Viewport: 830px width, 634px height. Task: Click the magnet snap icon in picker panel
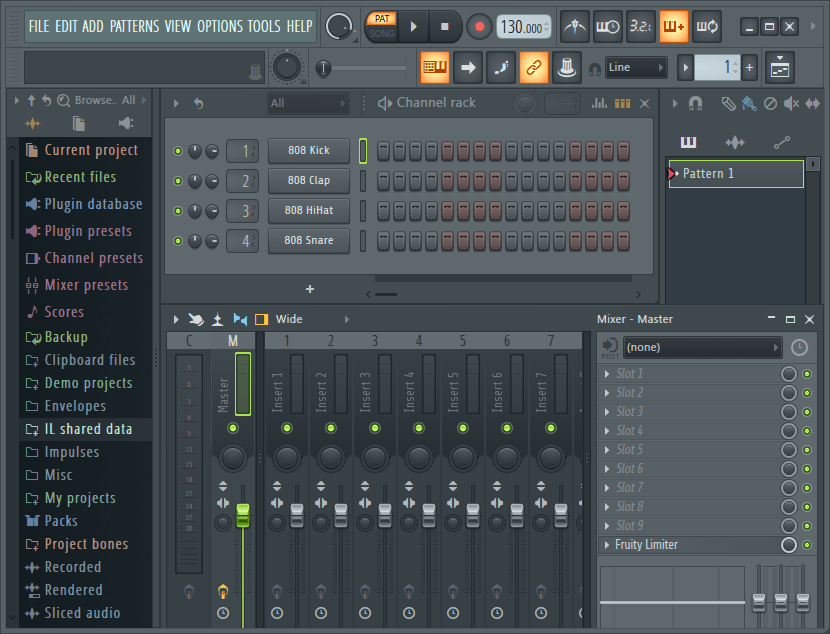(696, 103)
